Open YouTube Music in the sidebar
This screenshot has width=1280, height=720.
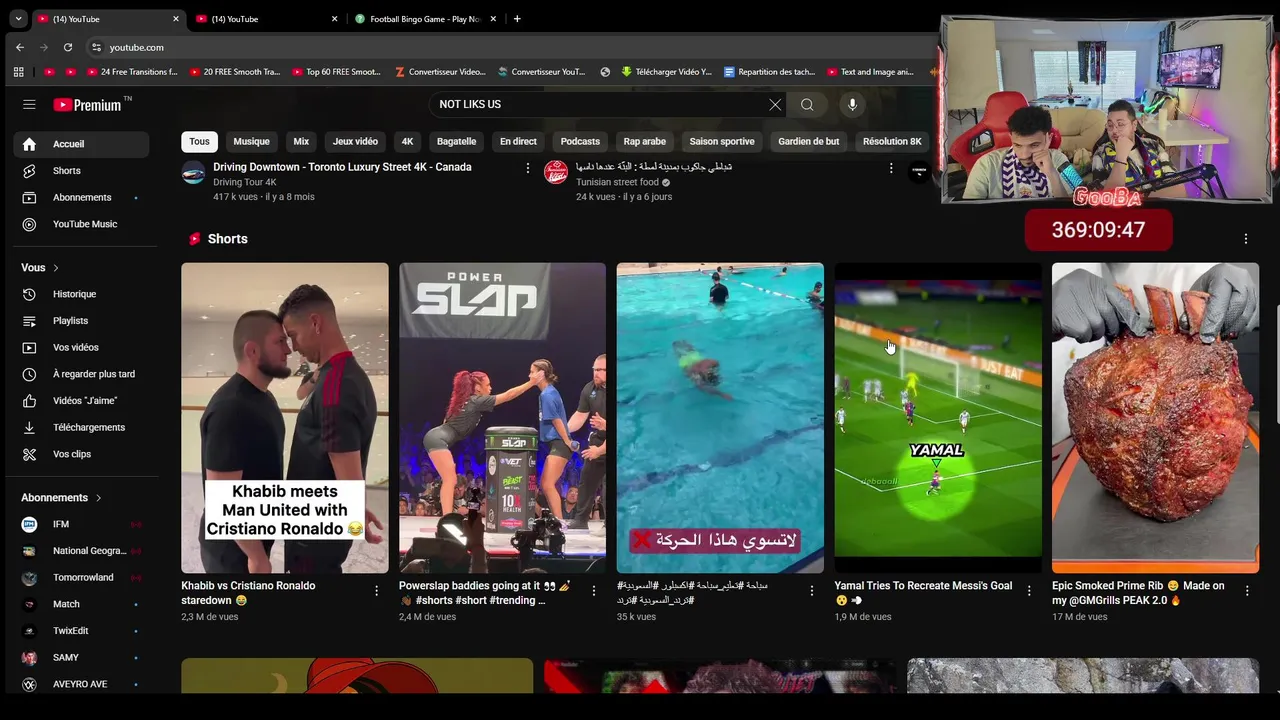coord(82,224)
